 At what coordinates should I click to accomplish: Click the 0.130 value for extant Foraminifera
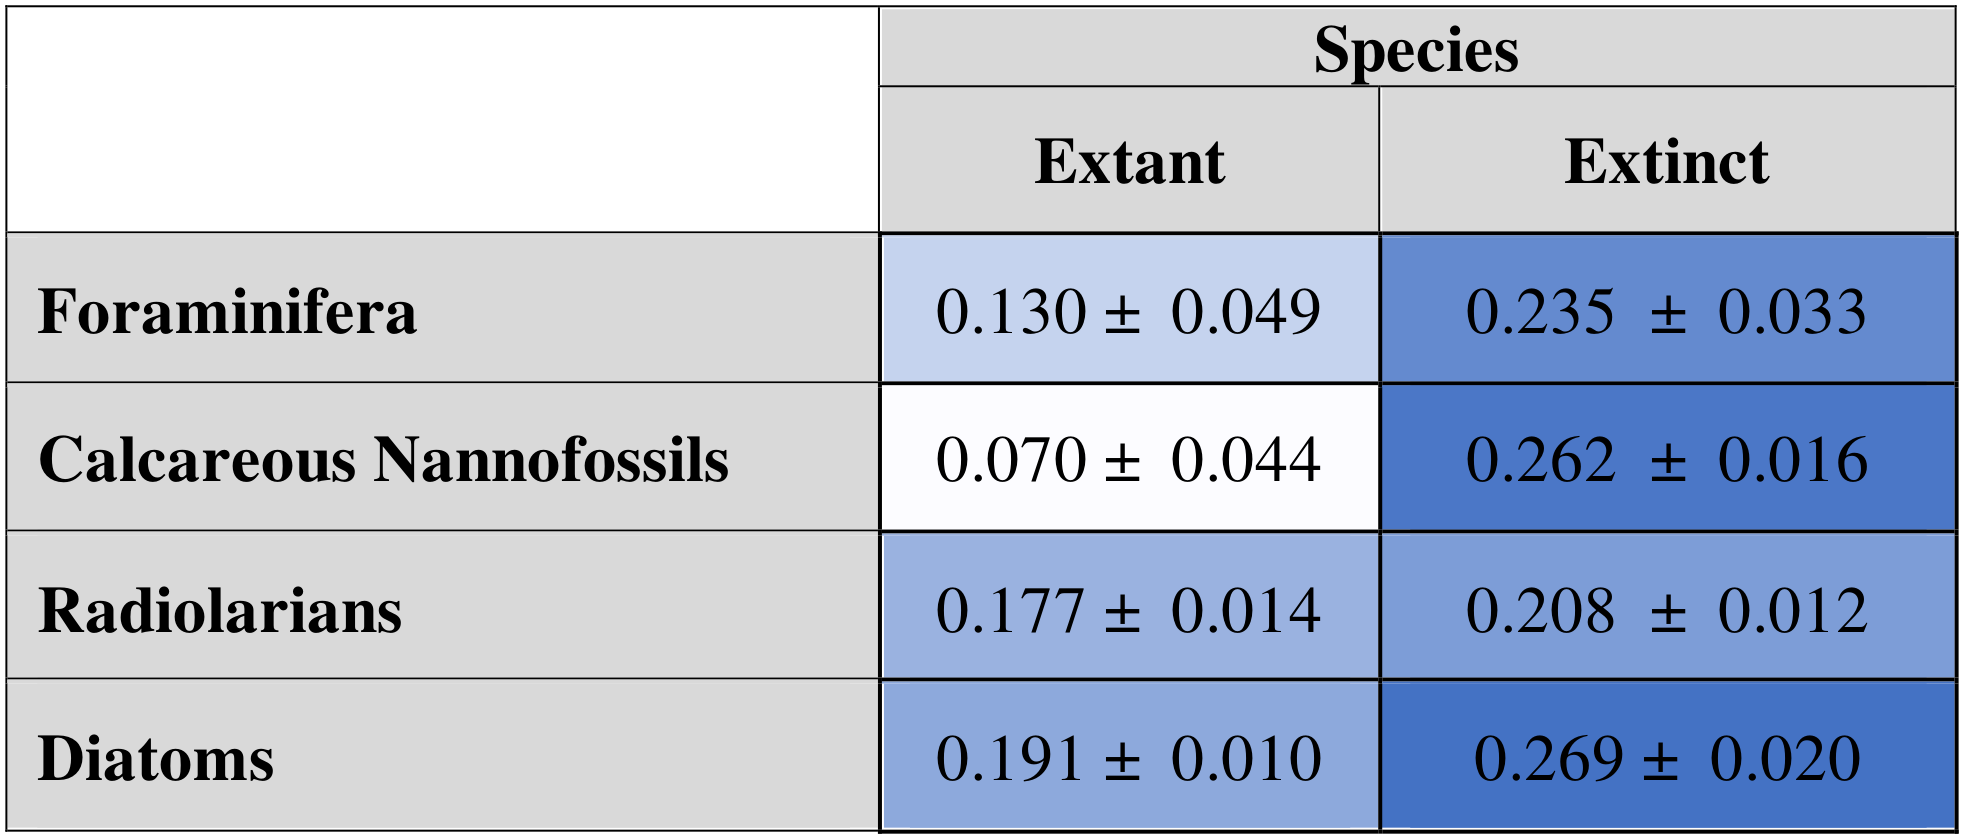(x=1010, y=311)
